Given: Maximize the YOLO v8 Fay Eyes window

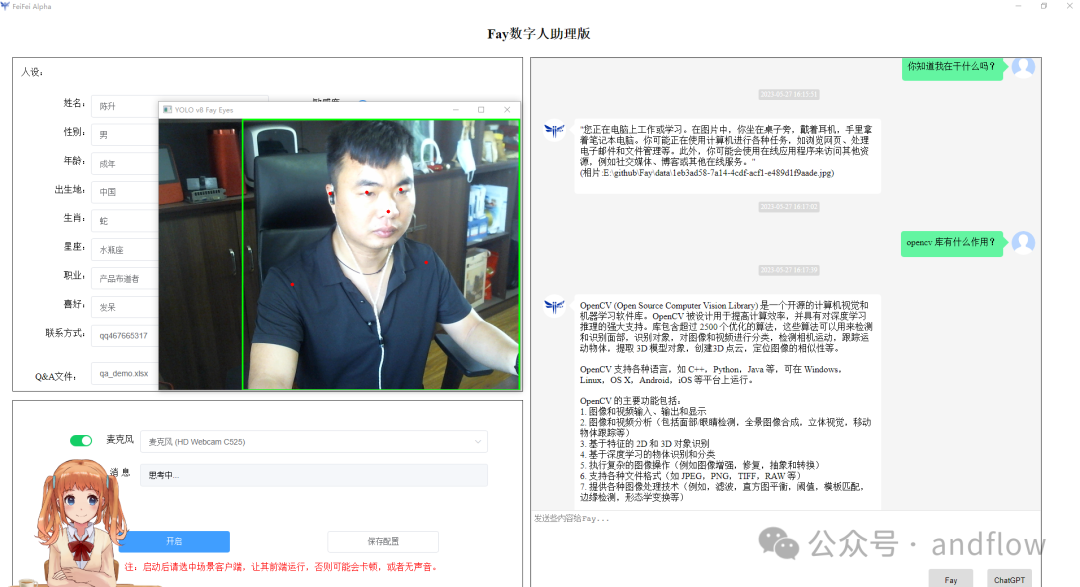Looking at the screenshot, I should (481, 110).
